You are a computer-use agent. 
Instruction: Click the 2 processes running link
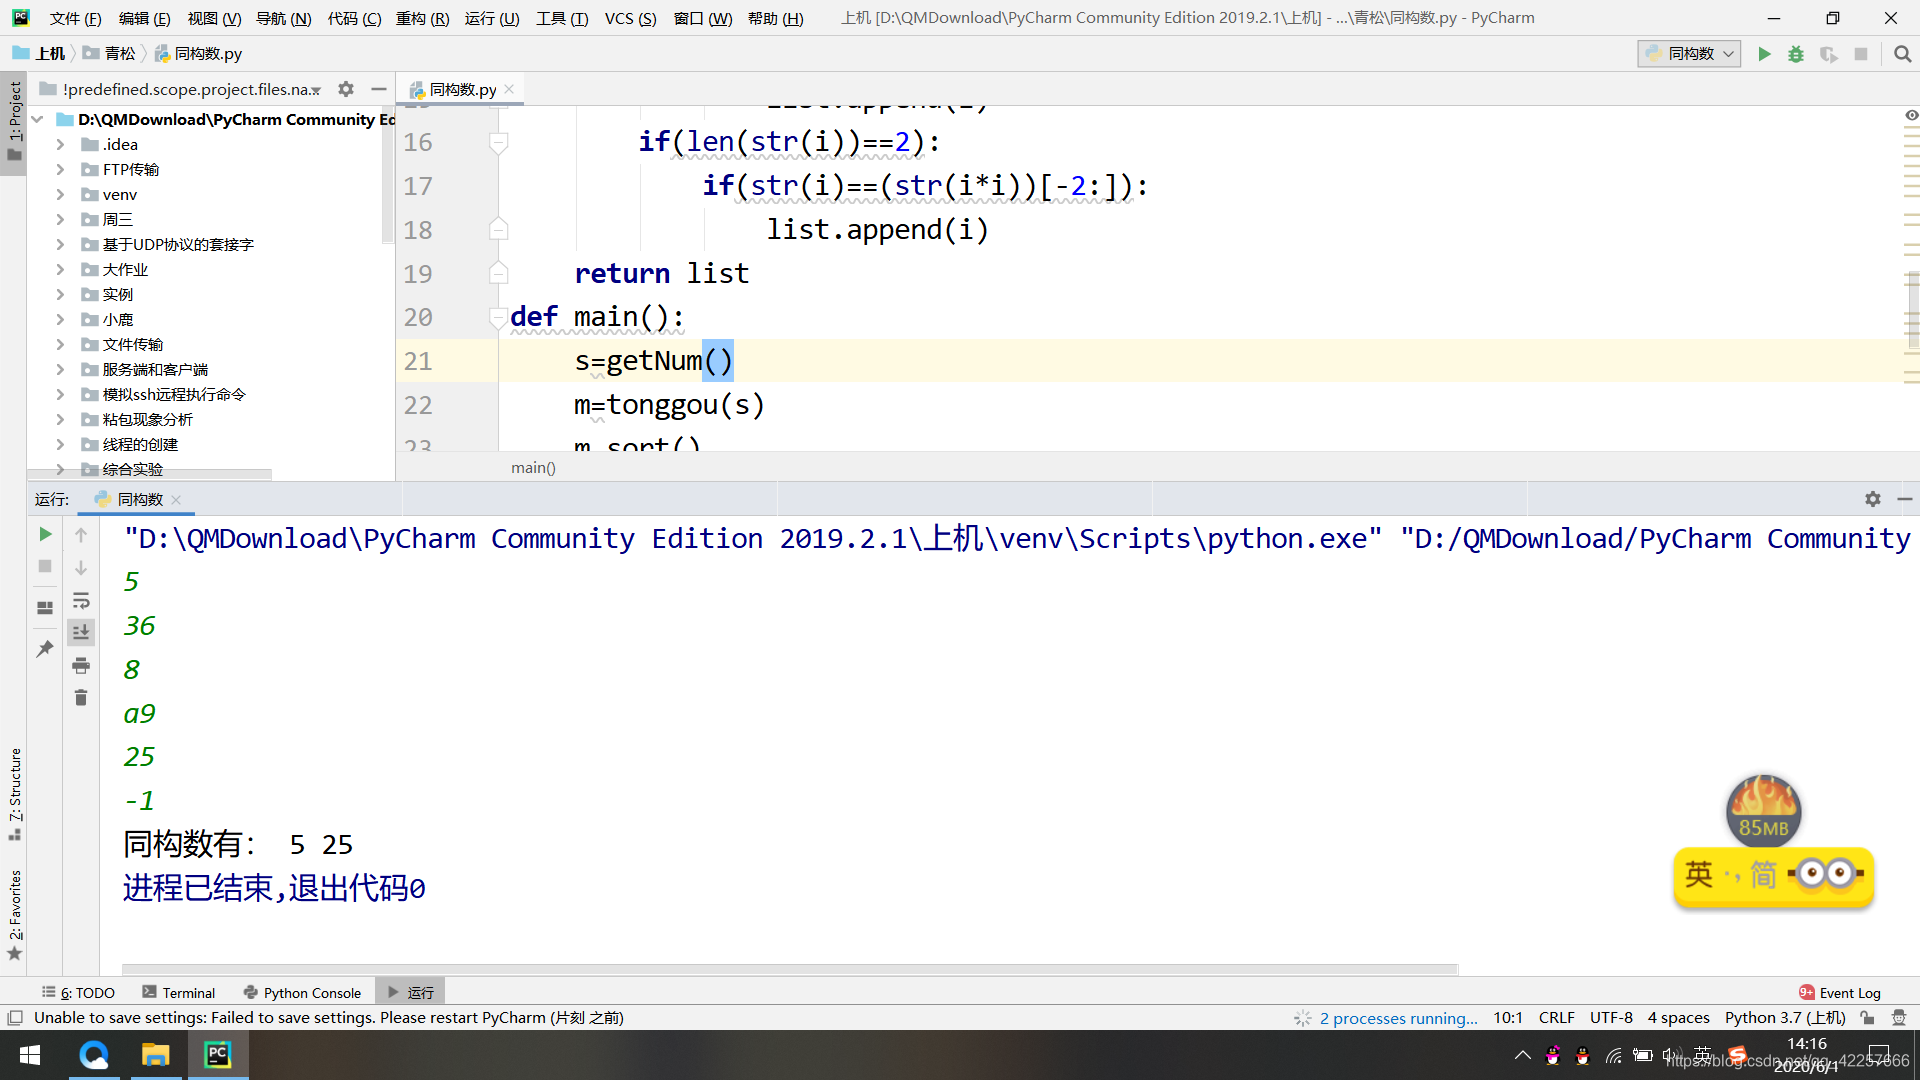click(x=1398, y=1018)
